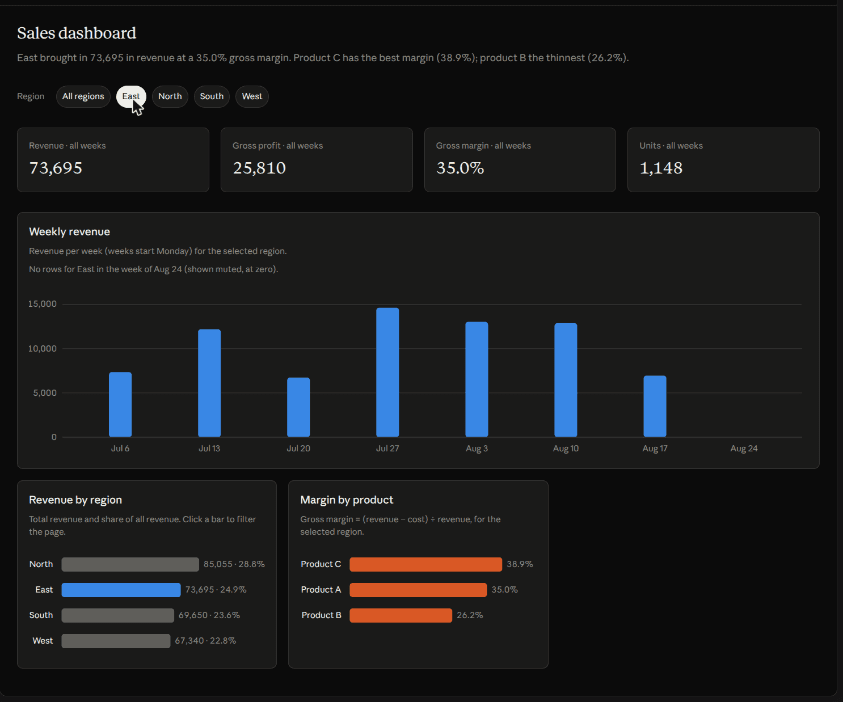Click the Jul 27 x-axis label
The image size is (843, 702).
[388, 448]
